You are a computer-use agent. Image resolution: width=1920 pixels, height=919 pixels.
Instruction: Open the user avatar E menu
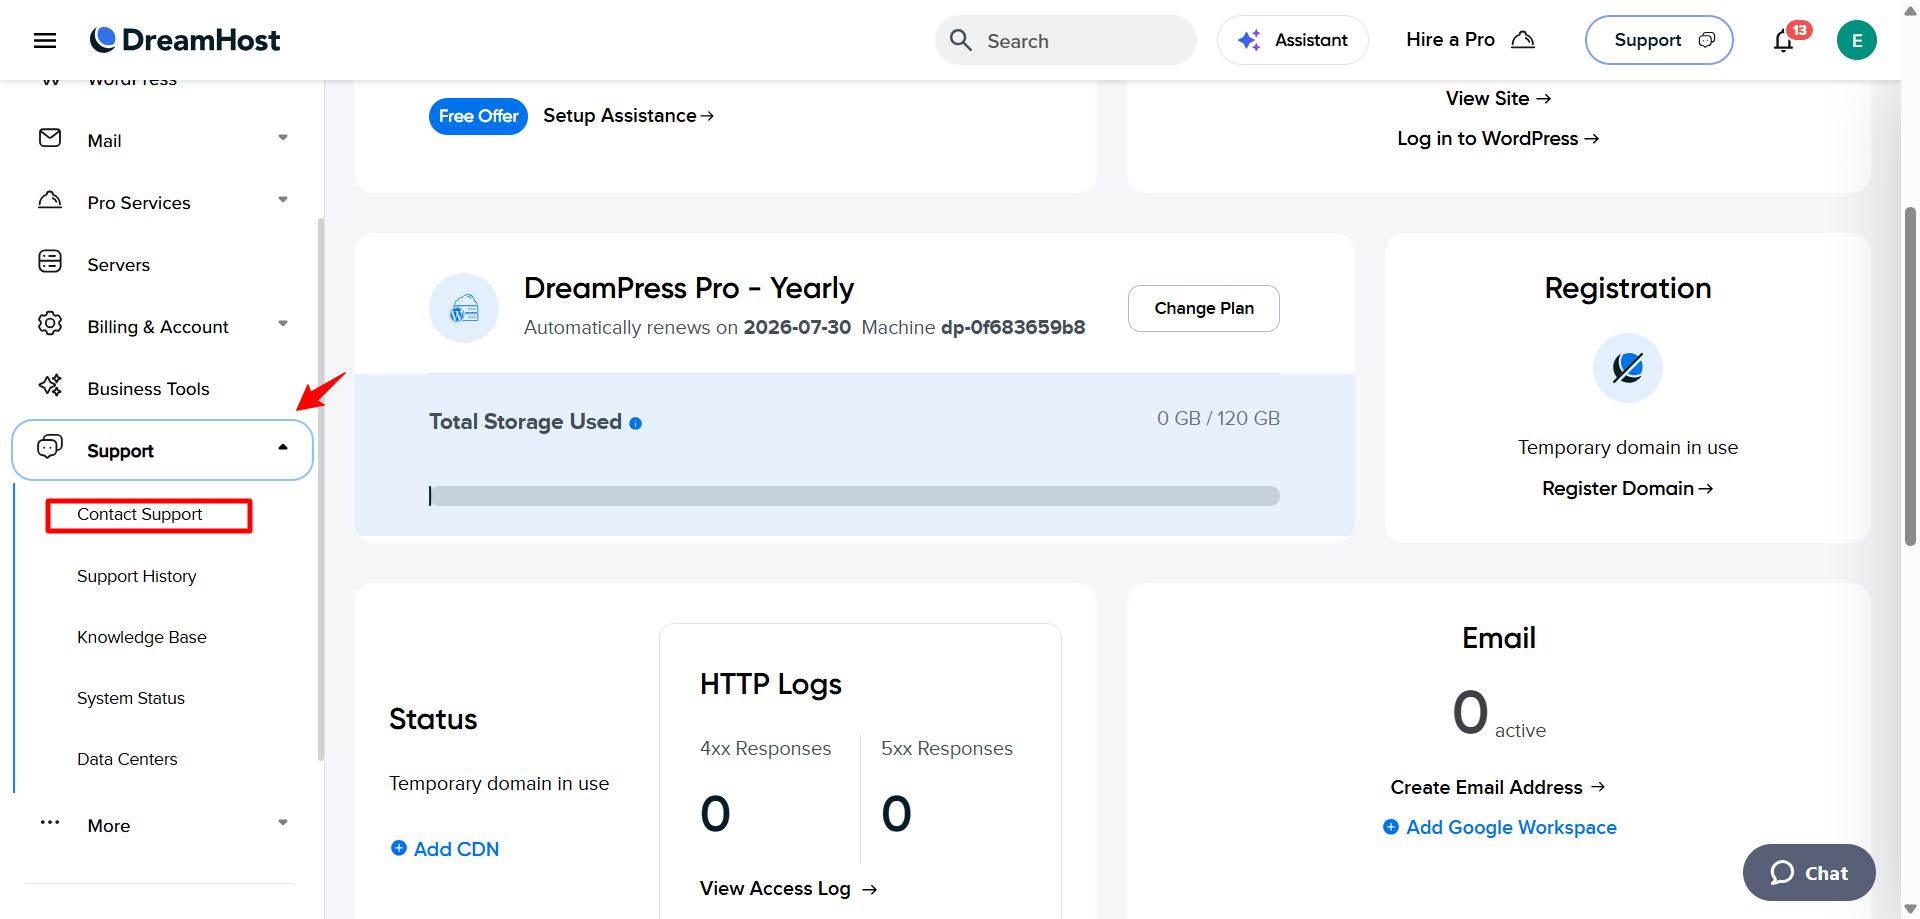click(1857, 40)
